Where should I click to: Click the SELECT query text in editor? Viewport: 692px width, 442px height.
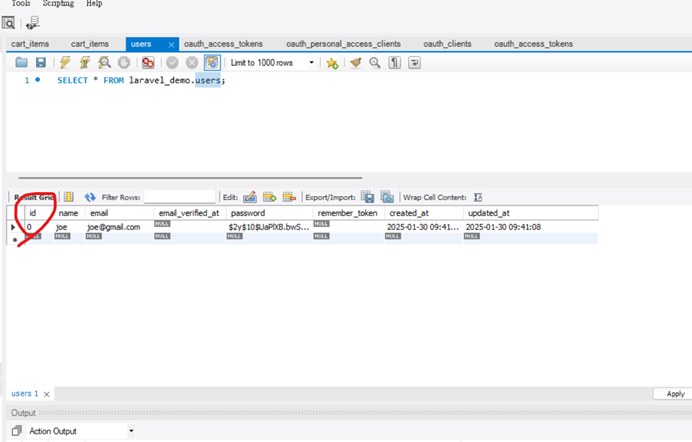(141, 80)
